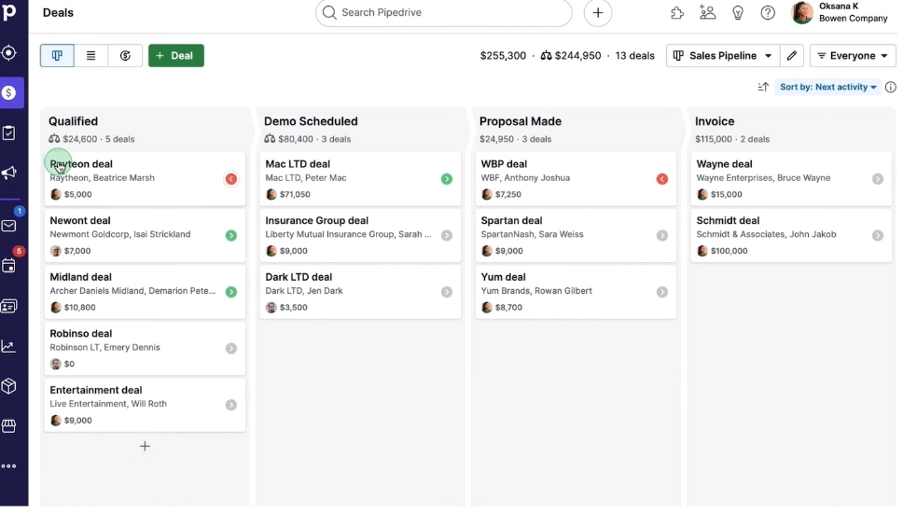Open the Midland deal card
904x514 pixels.
point(145,292)
